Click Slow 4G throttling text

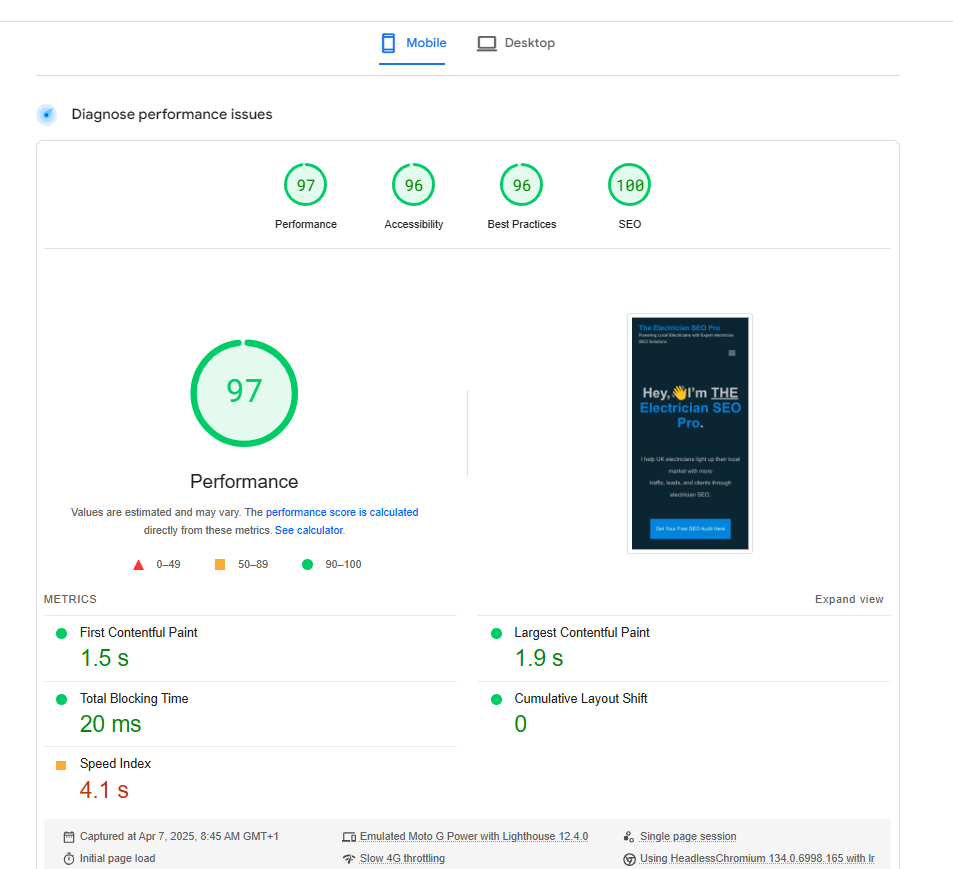(402, 858)
